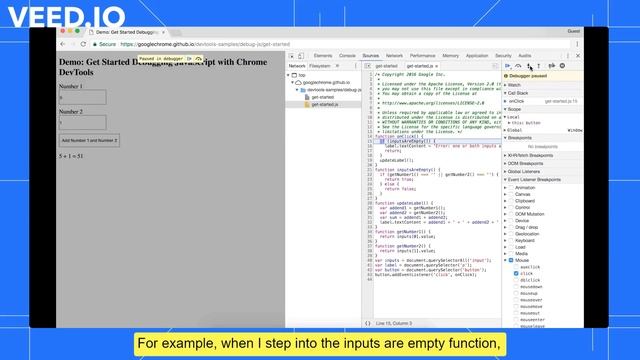The width and height of the screenshot is (640, 360).
Task: Uncheck the Mouse category checkbox
Action: tap(511, 260)
